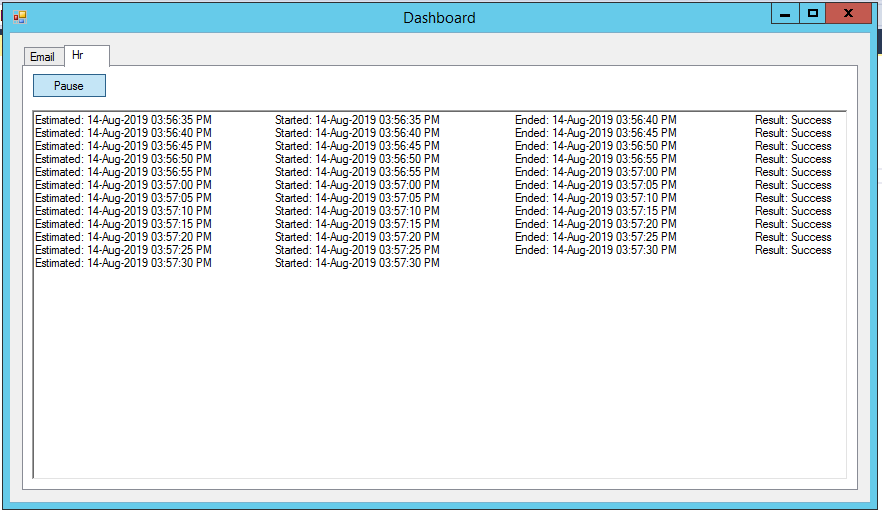Pick Ended: 14-Aug-2019 03:56:40 PM value
The image size is (882, 513).
[596, 120]
